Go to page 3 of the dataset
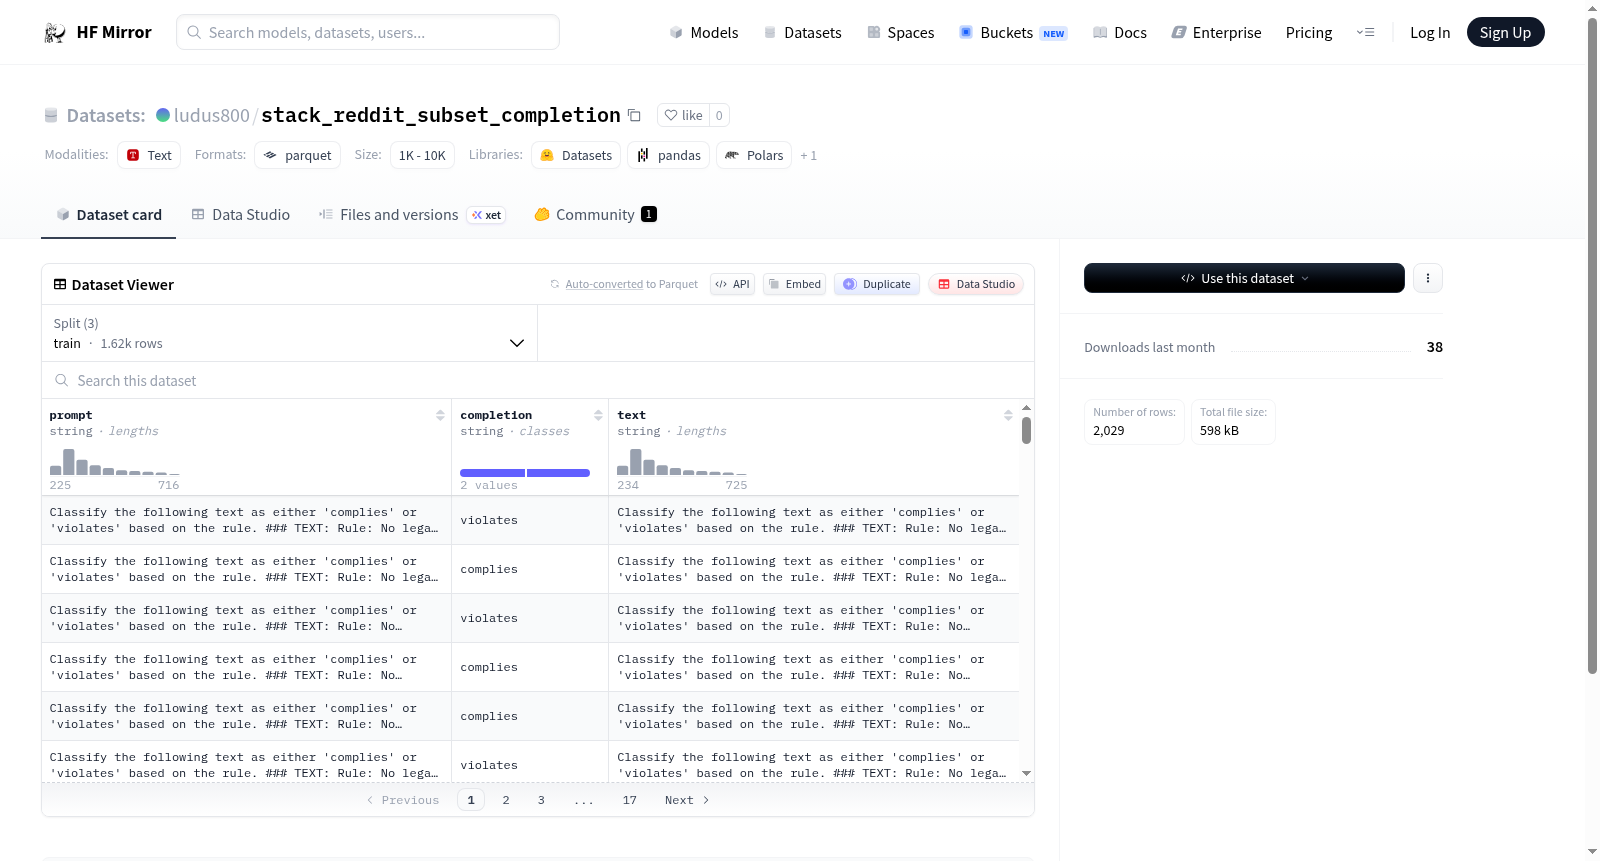Viewport: 1600px width, 861px height. [x=541, y=800]
